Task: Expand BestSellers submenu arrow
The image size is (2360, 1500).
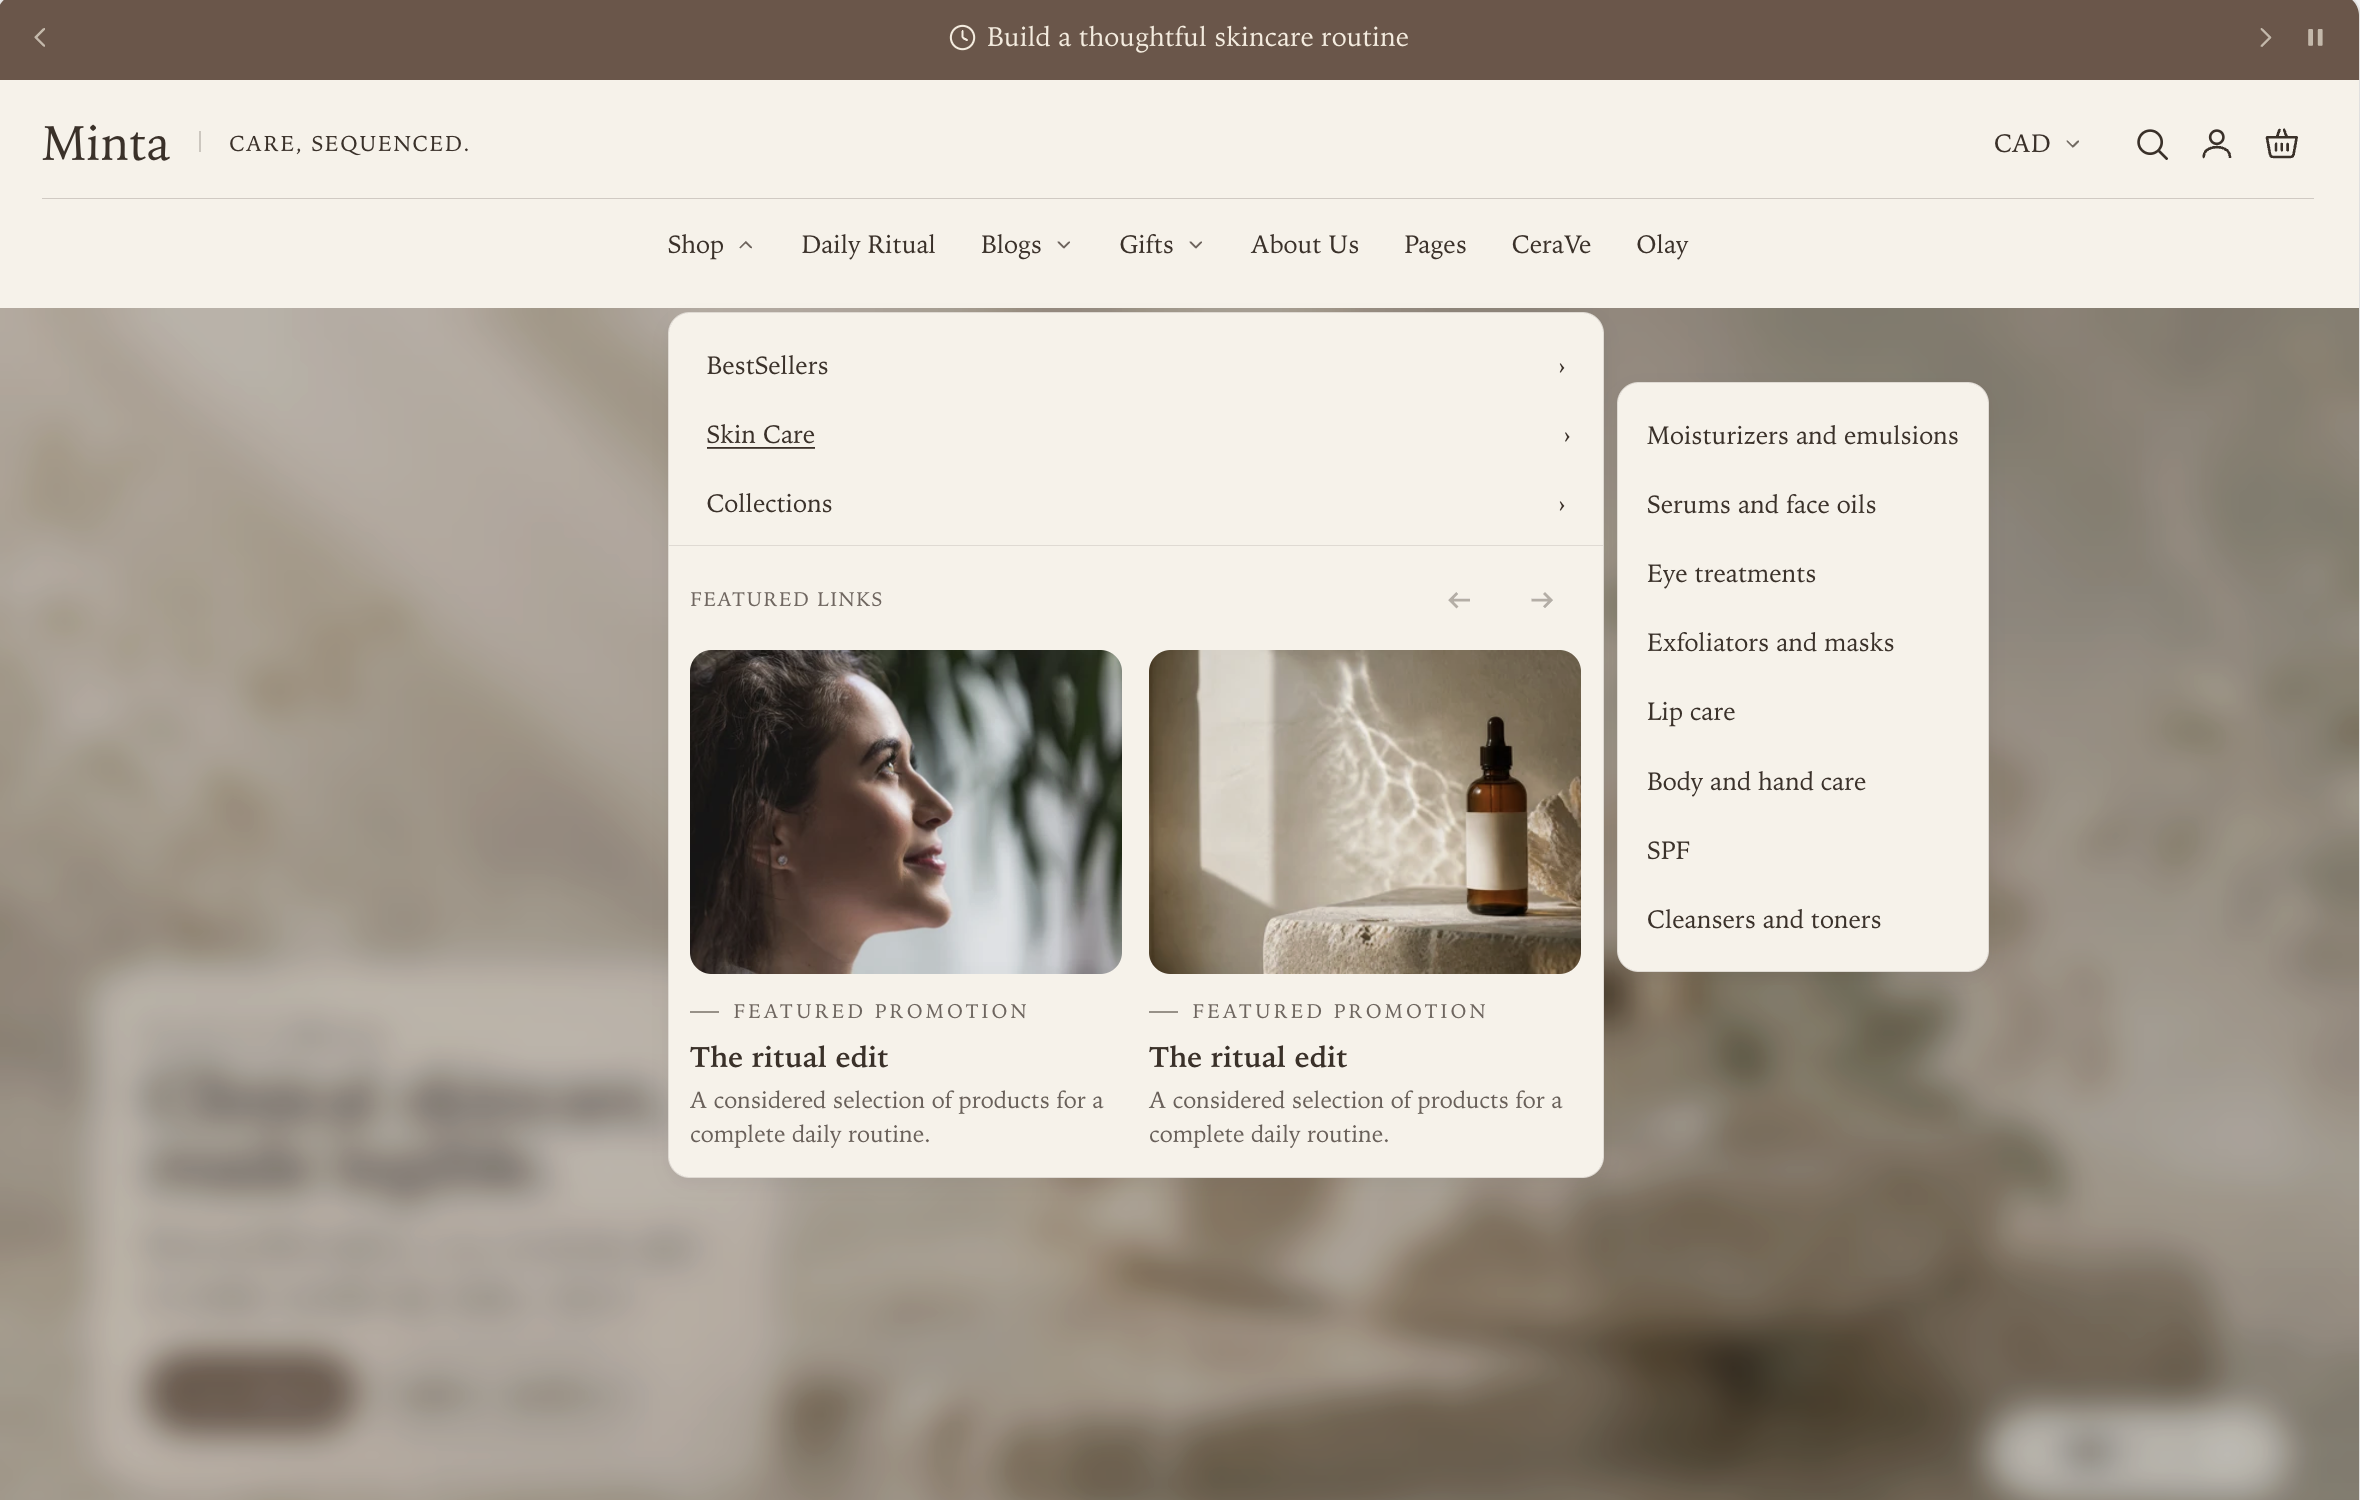Action: [1561, 367]
